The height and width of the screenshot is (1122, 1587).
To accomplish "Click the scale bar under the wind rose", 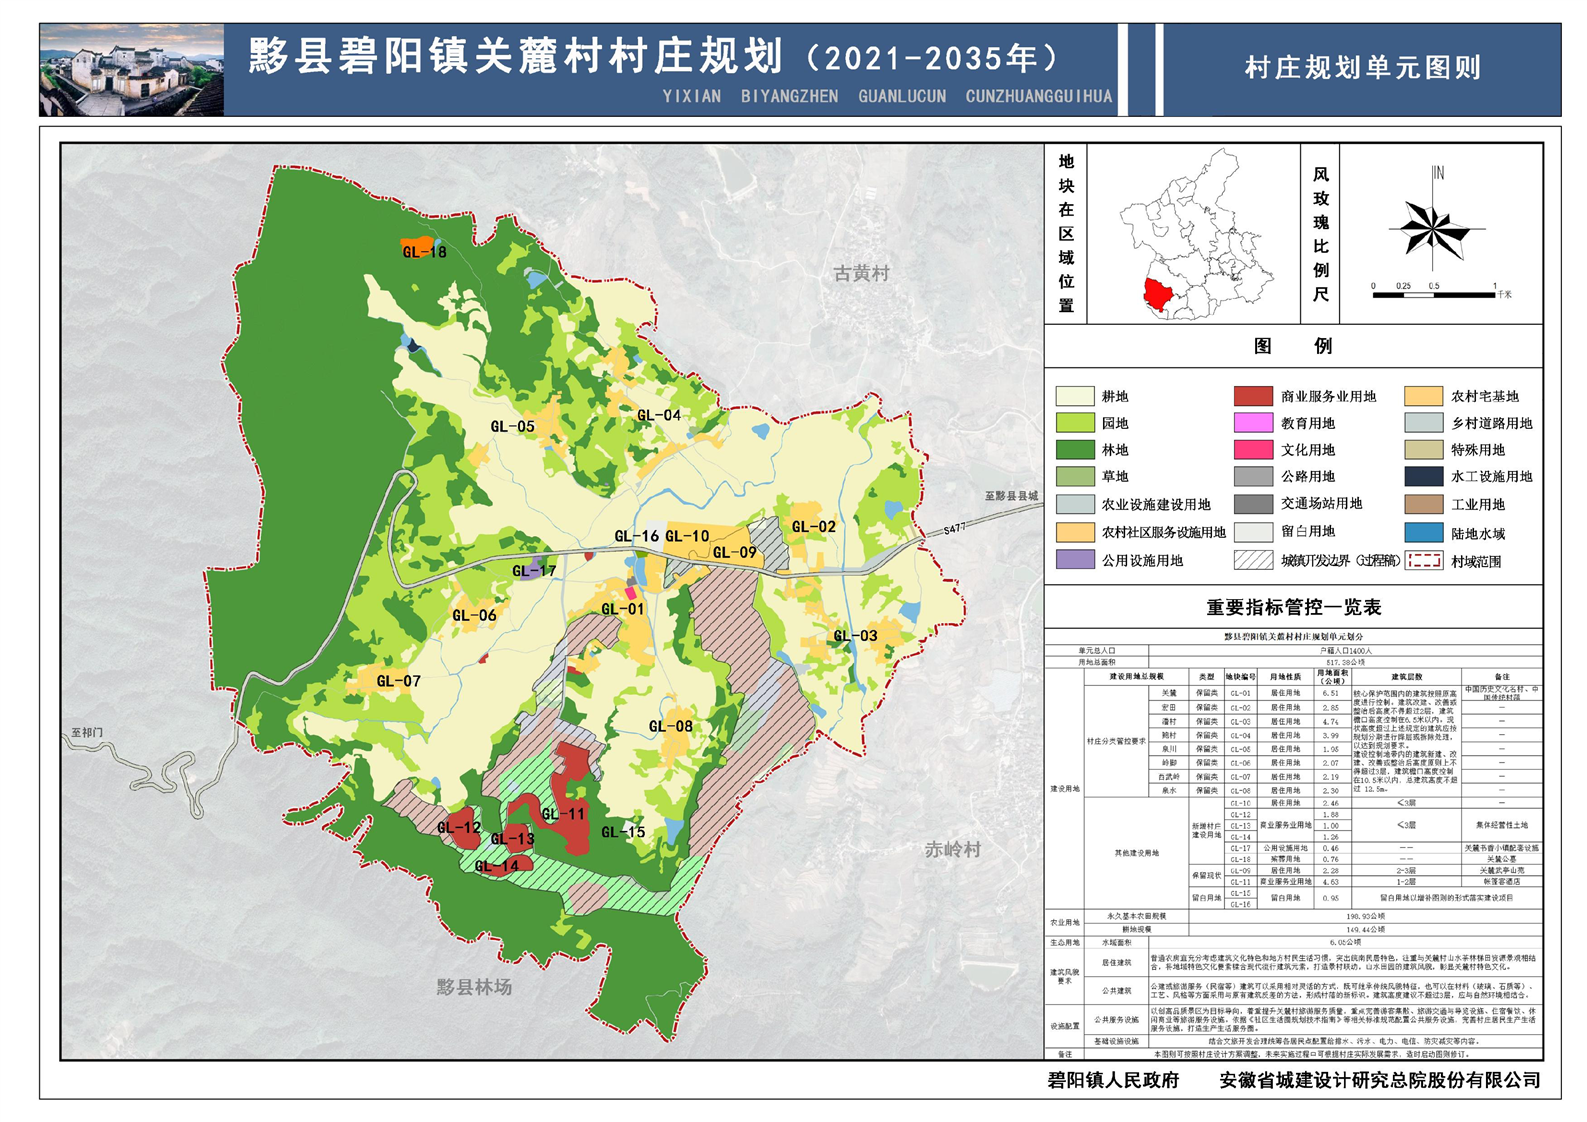I will click(1434, 294).
